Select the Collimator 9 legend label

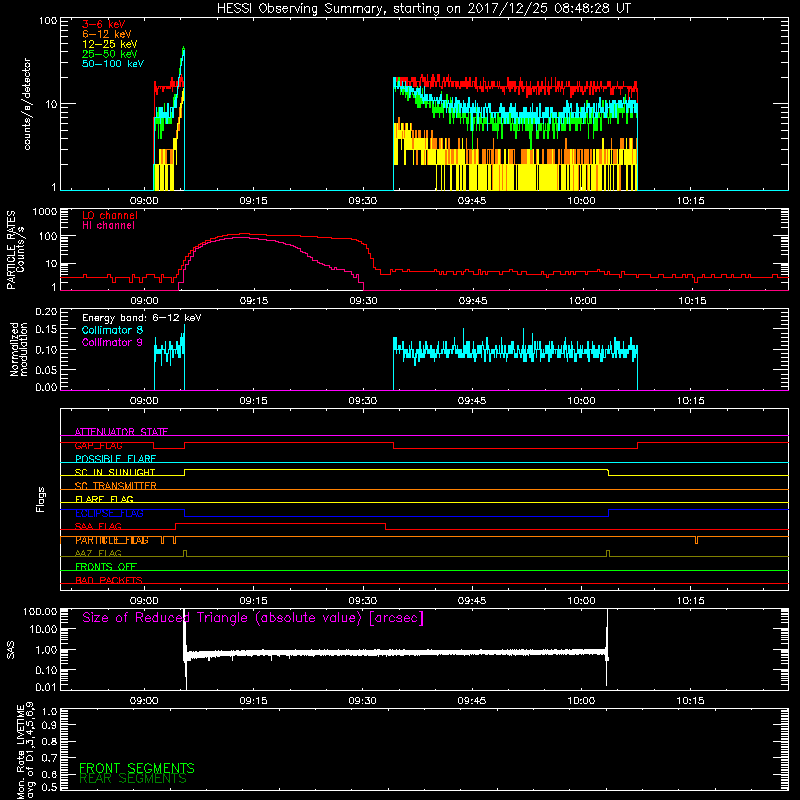click(x=112, y=342)
